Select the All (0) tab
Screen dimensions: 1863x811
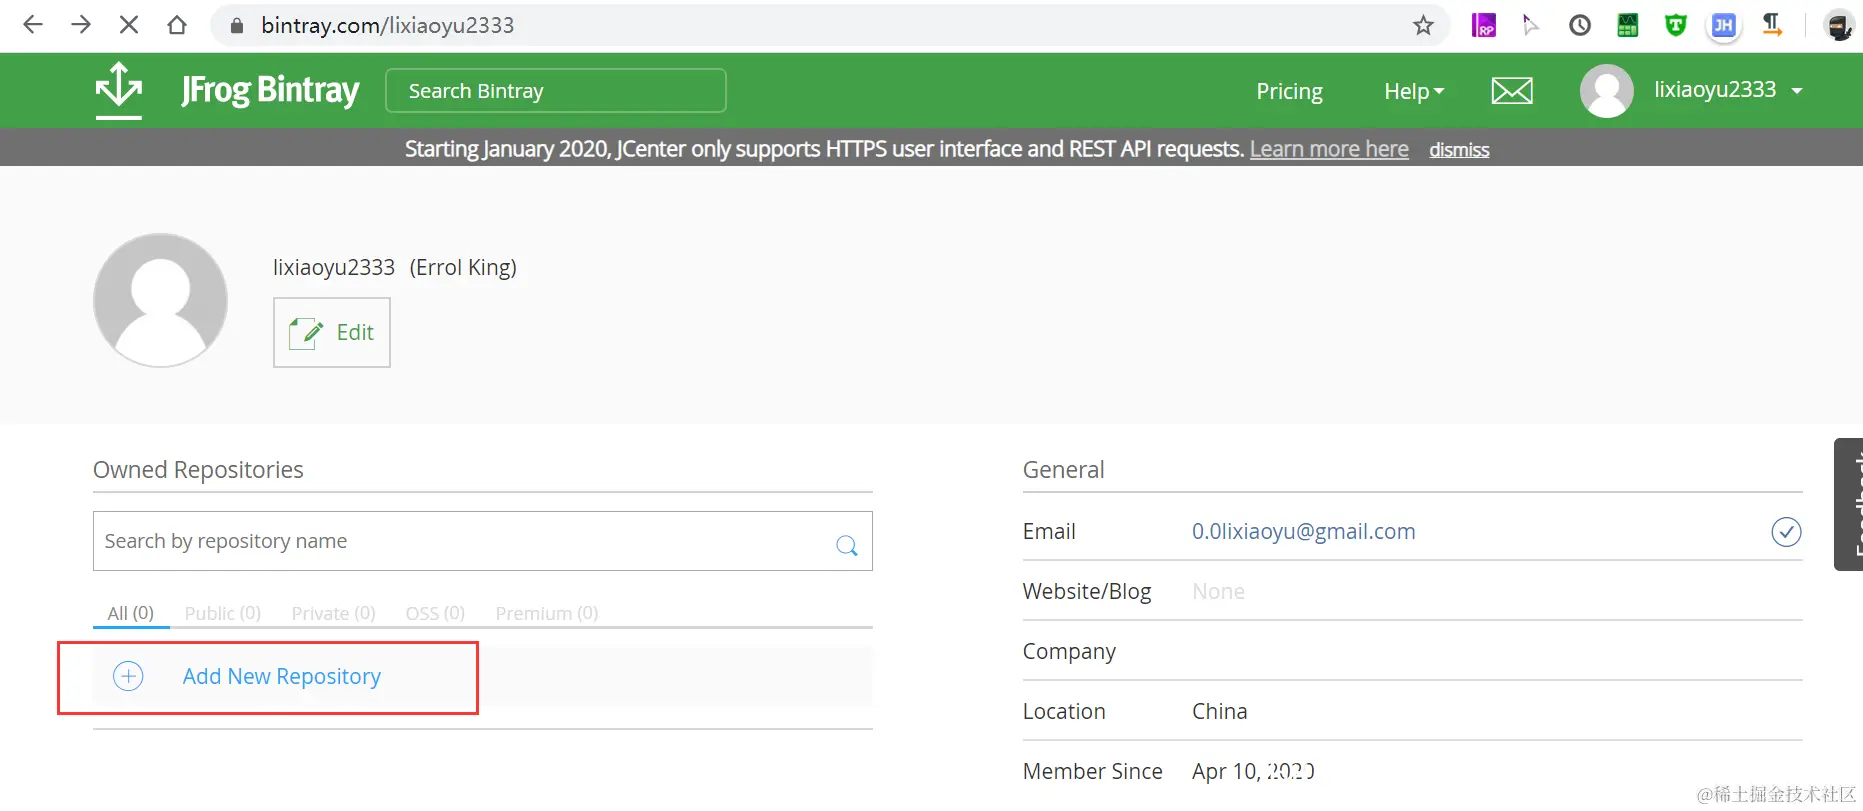click(131, 613)
